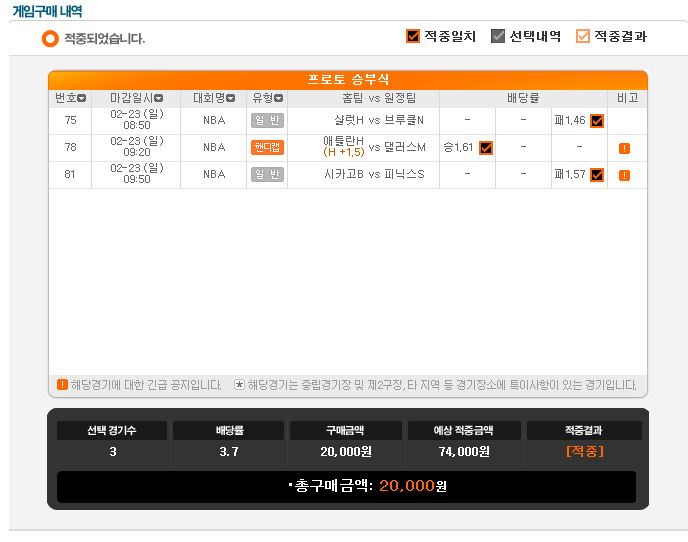Click away team text 댈러스M
Viewport: 688px width, 542px height.
pyautogui.click(x=405, y=147)
